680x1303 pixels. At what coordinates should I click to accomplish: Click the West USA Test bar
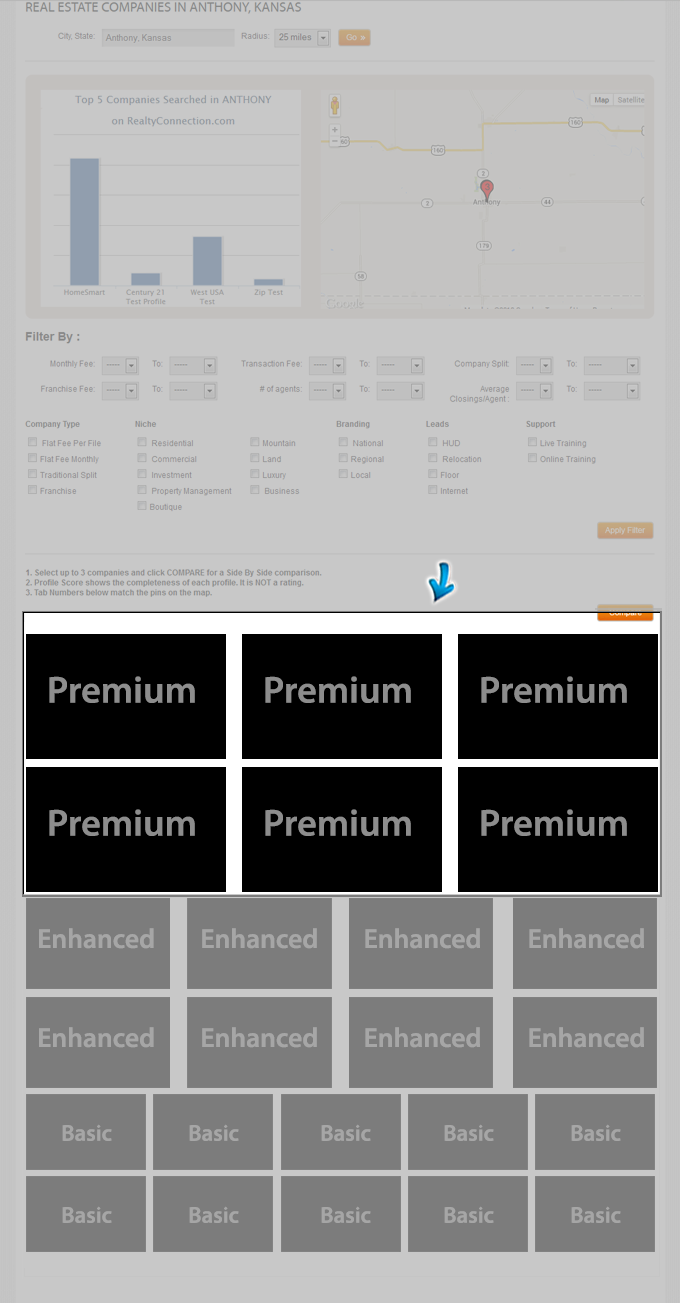(x=207, y=261)
